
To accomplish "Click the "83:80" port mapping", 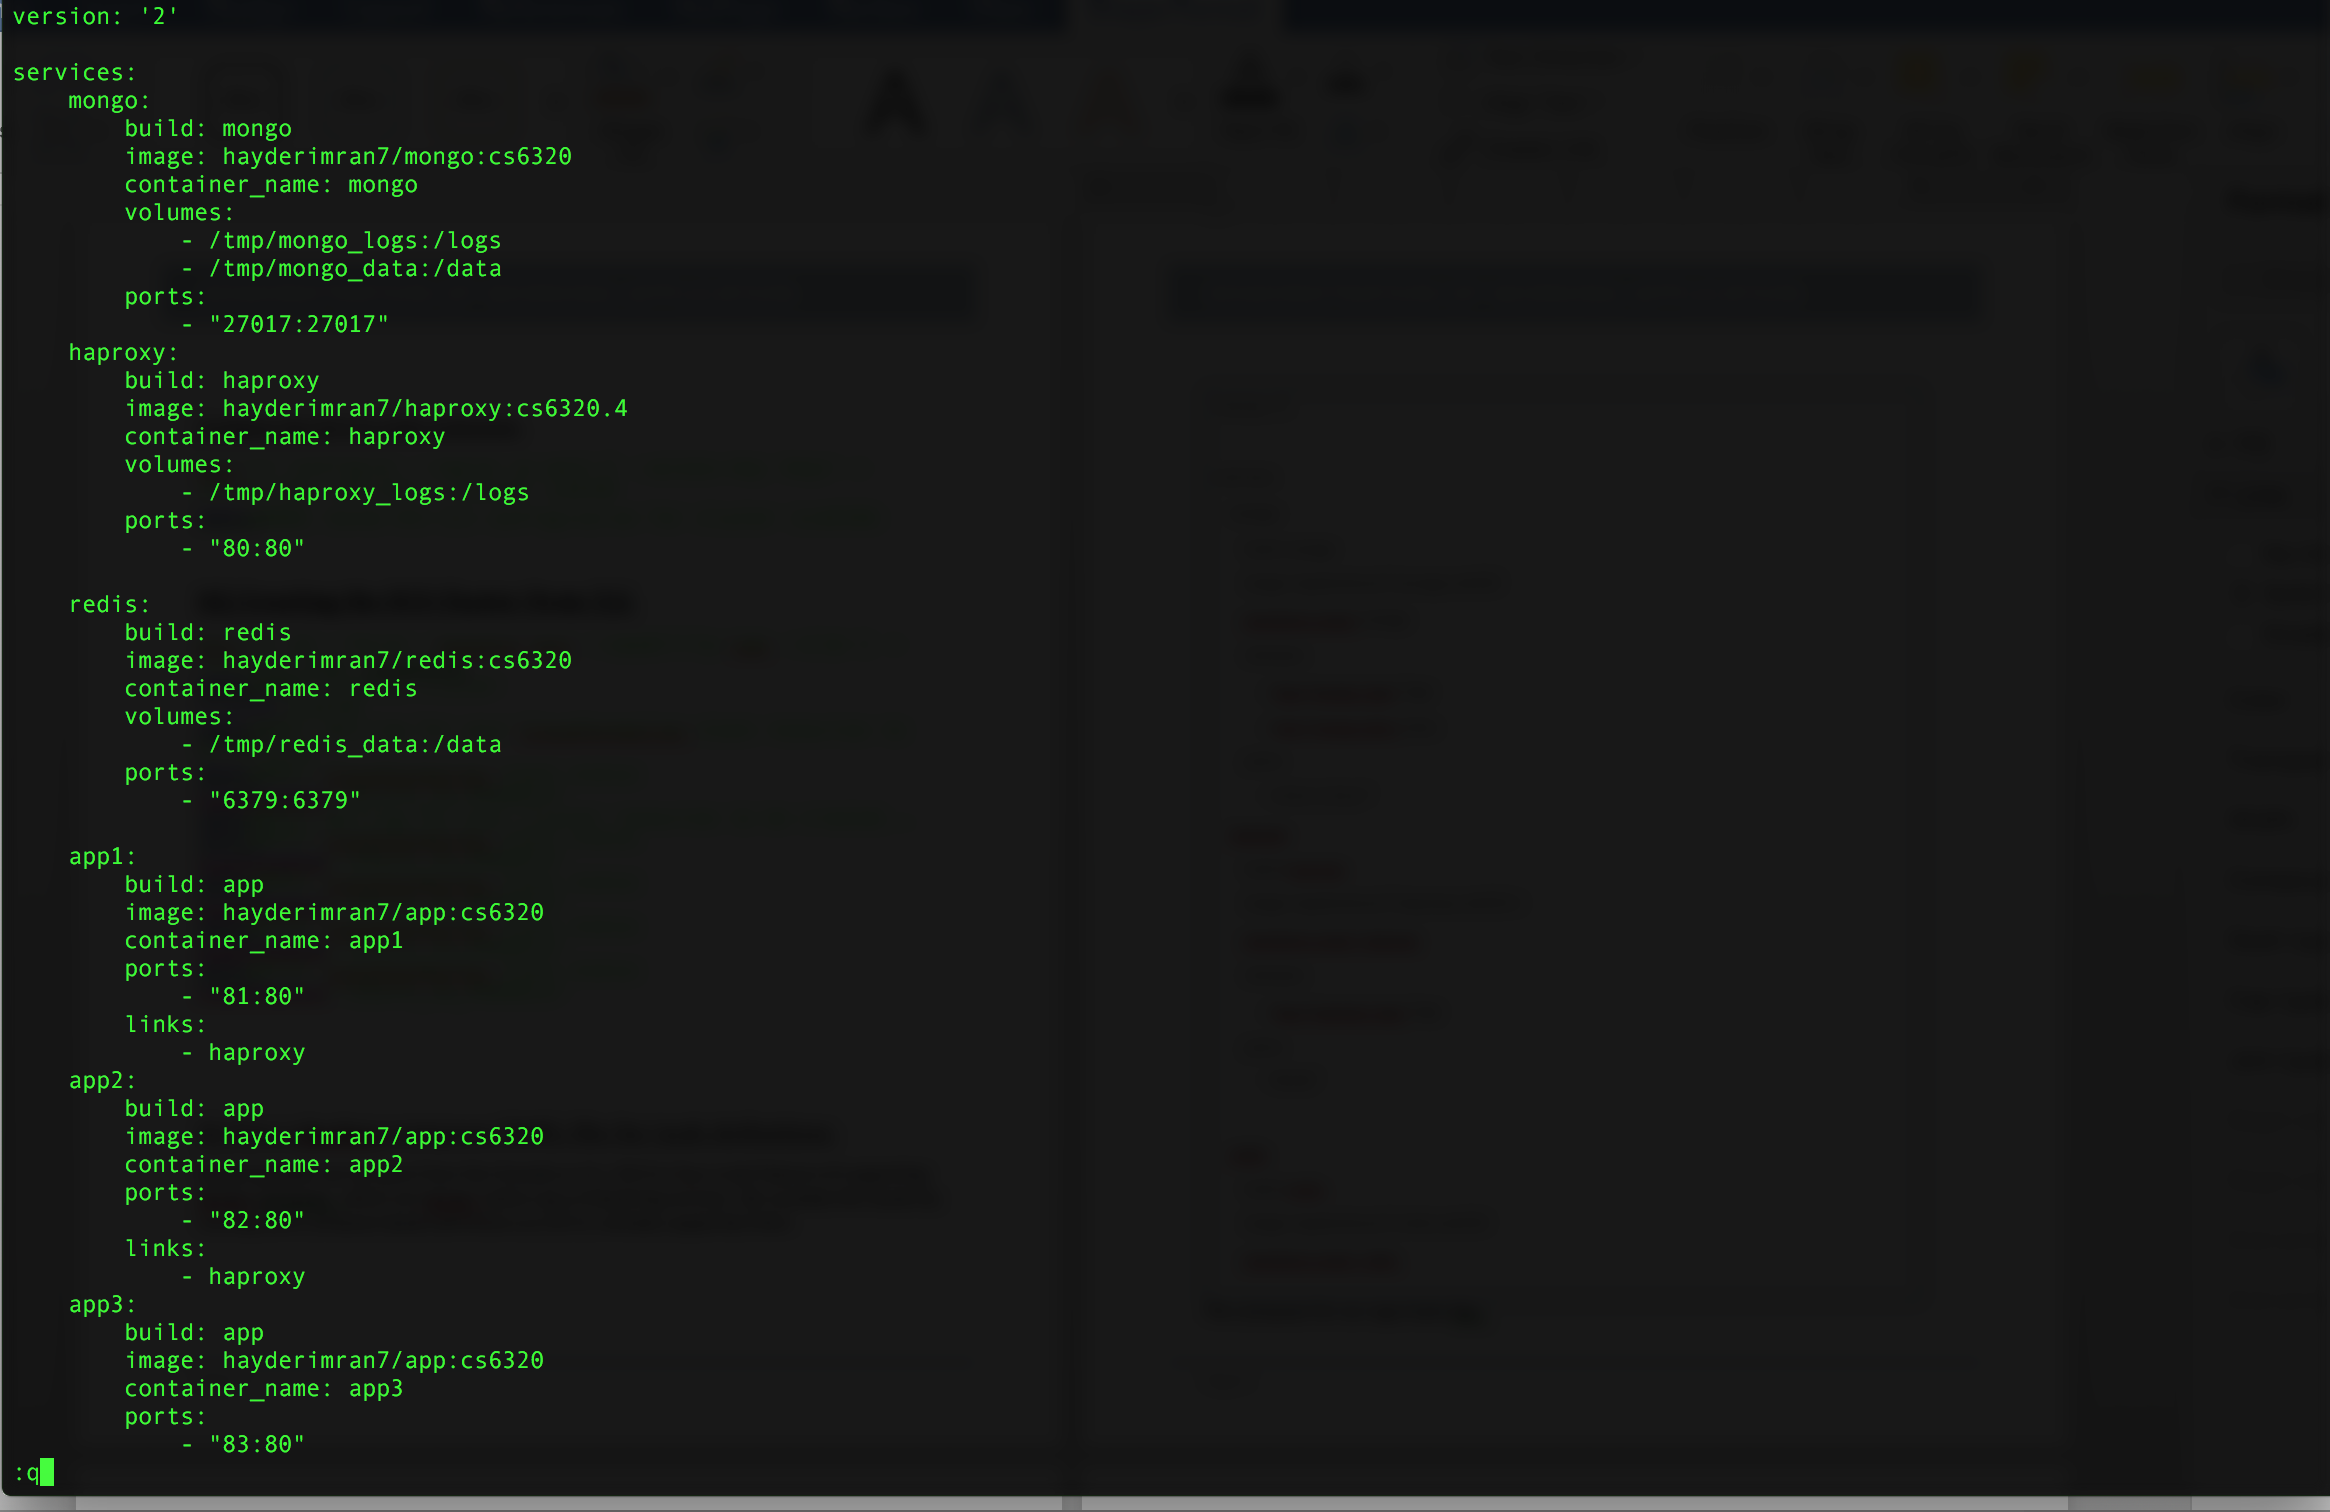I will tap(256, 1444).
